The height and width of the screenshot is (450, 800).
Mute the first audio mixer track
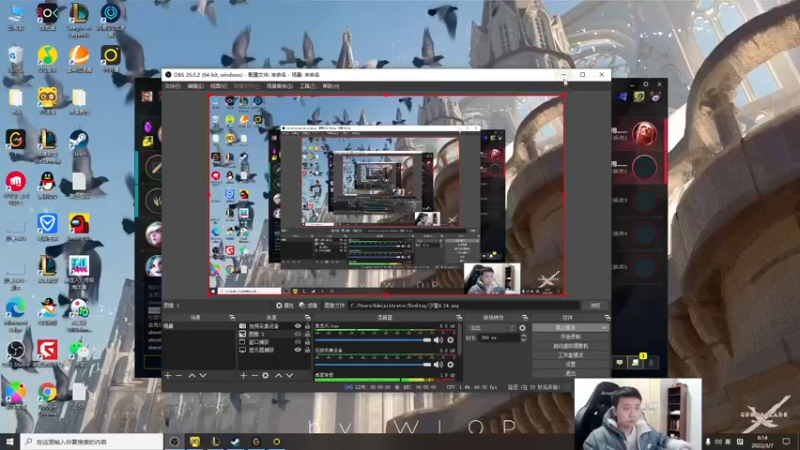(438, 340)
